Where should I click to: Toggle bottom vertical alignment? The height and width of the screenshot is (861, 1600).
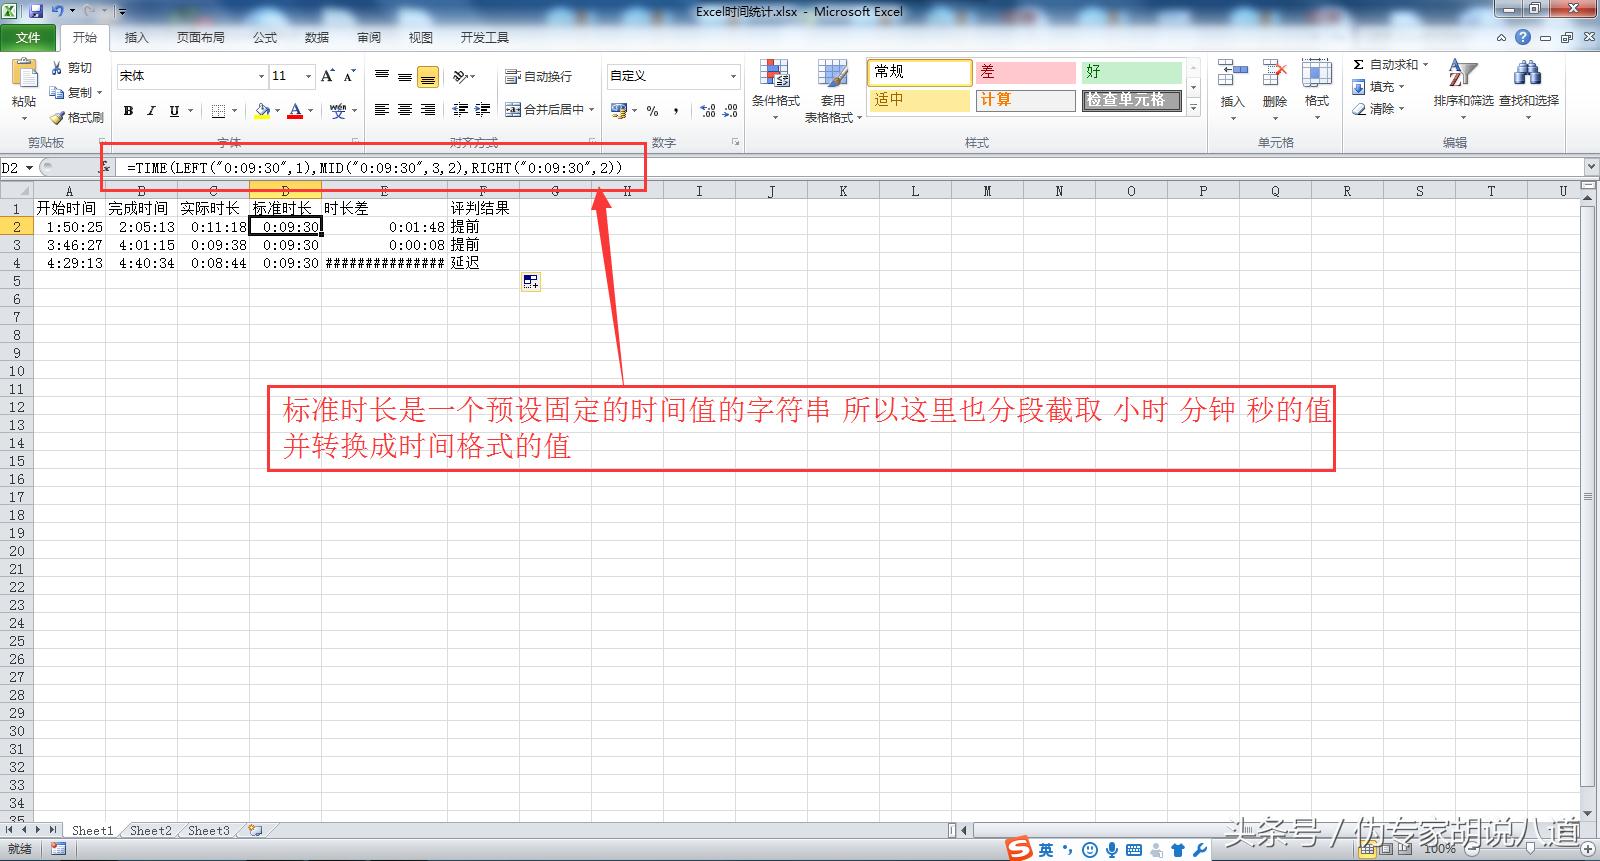[x=427, y=76]
